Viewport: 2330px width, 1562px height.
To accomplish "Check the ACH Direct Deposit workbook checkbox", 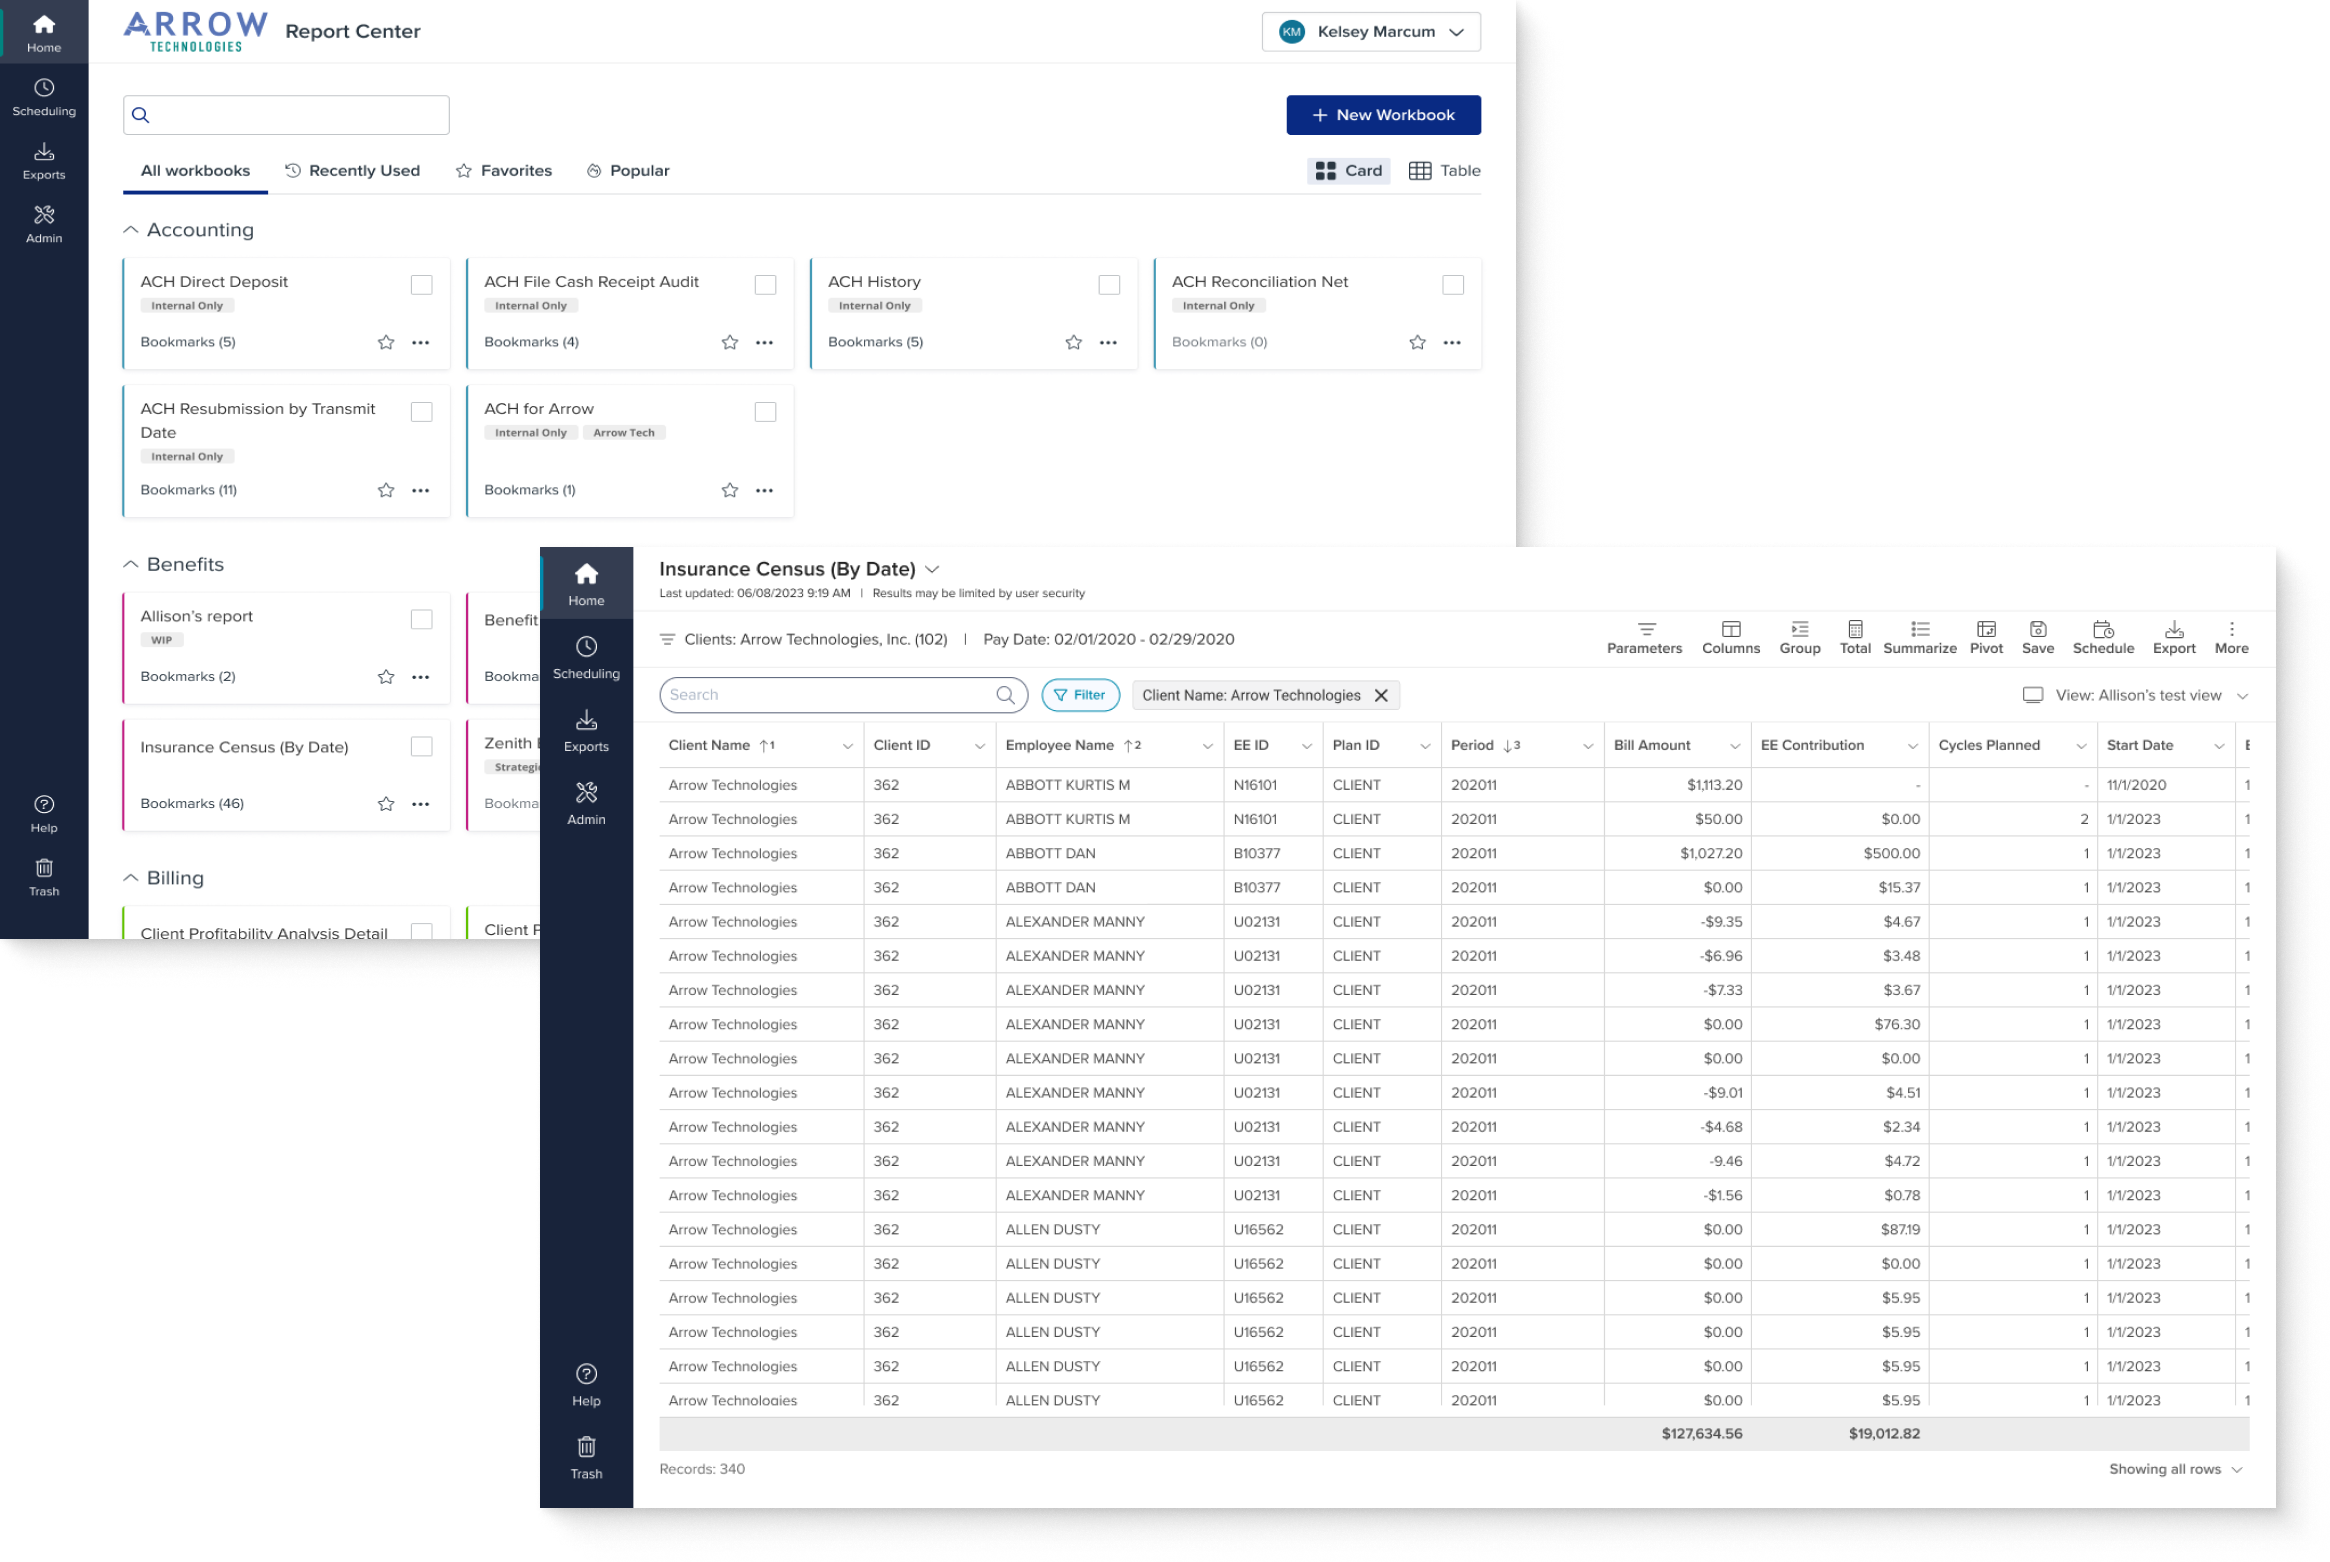I will click(420, 284).
